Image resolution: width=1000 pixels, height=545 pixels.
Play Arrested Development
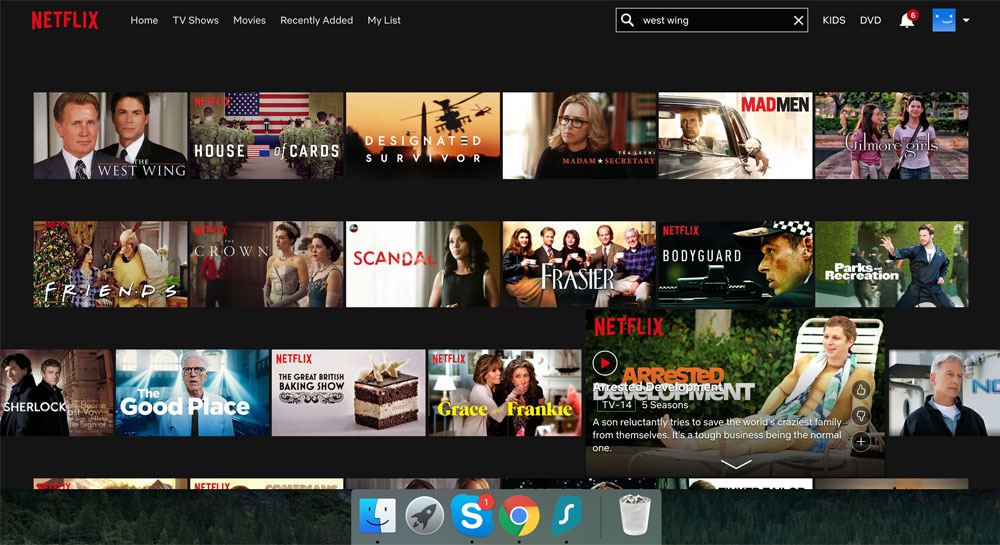click(x=605, y=363)
